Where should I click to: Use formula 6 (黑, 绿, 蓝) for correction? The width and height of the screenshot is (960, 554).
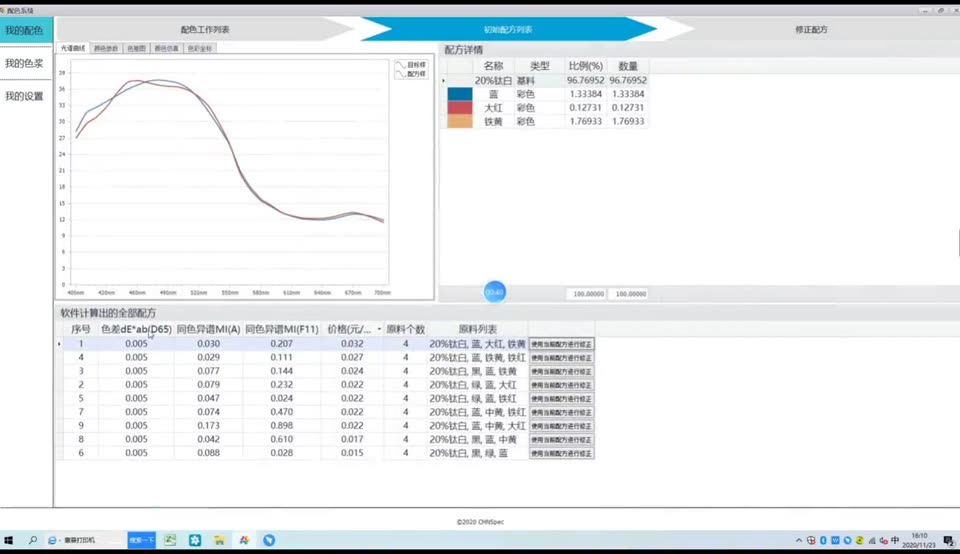561,454
